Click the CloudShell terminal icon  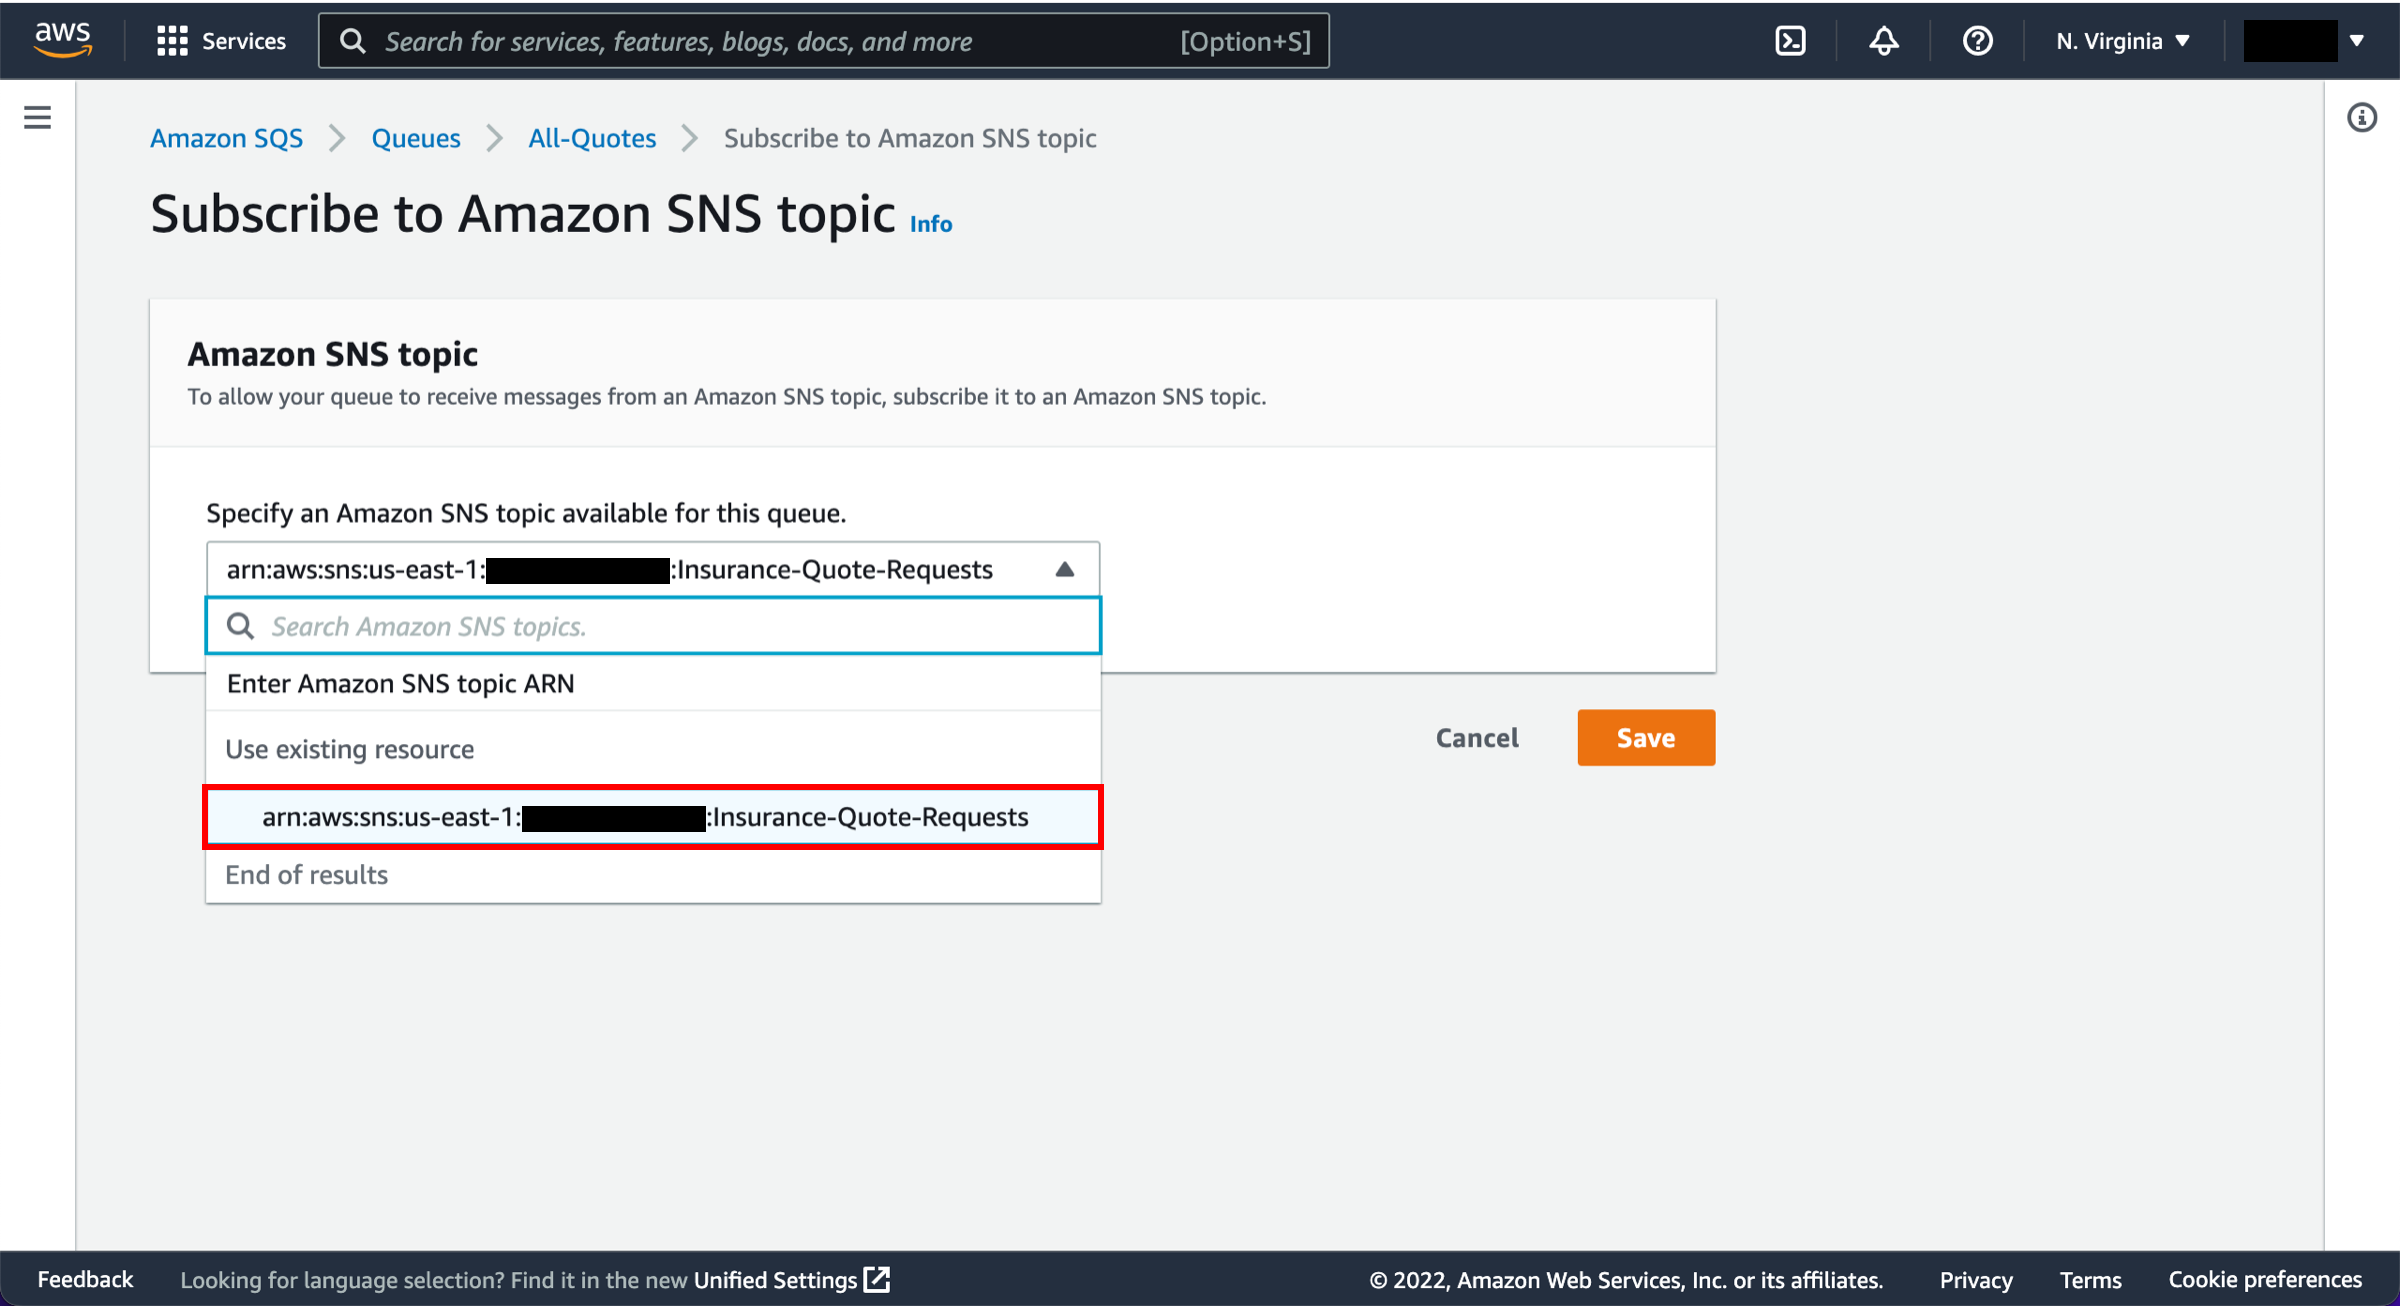pyautogui.click(x=1789, y=40)
